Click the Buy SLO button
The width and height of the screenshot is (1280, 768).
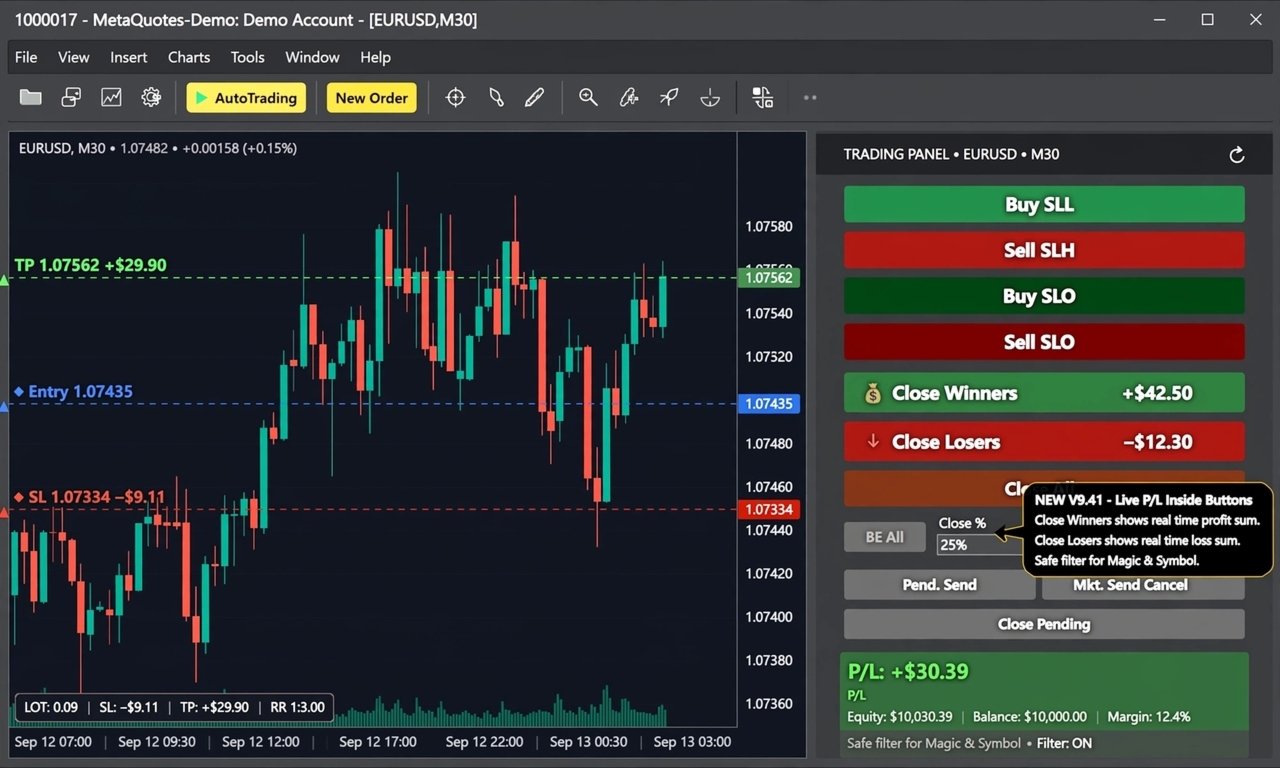tap(1044, 296)
